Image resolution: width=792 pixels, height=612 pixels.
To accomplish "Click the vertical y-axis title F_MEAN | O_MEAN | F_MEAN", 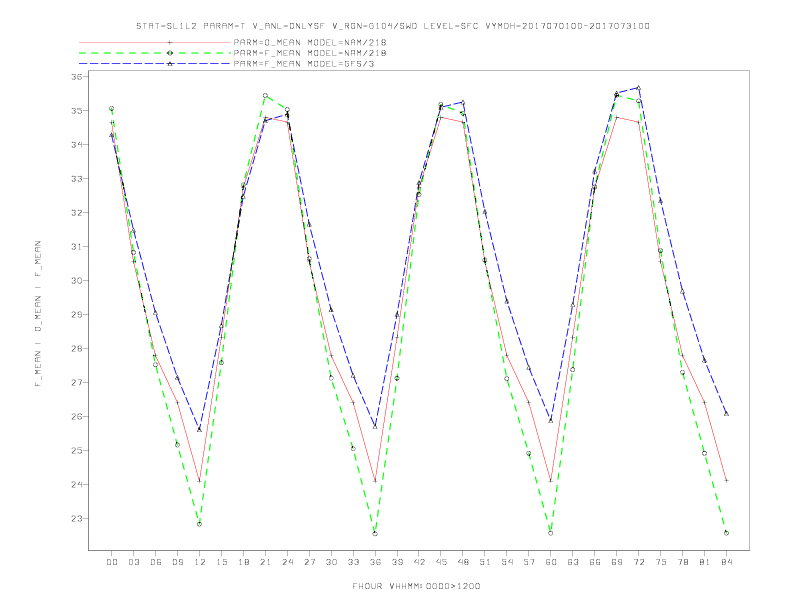I will (x=38, y=314).
